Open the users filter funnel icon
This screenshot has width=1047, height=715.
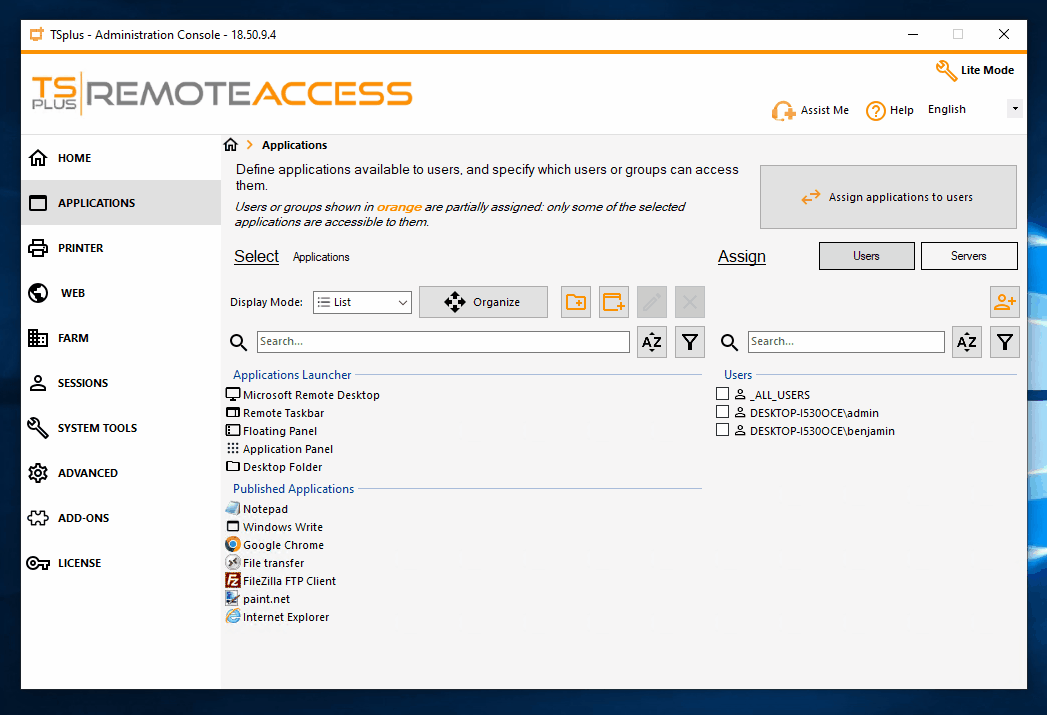pyautogui.click(x=1005, y=342)
